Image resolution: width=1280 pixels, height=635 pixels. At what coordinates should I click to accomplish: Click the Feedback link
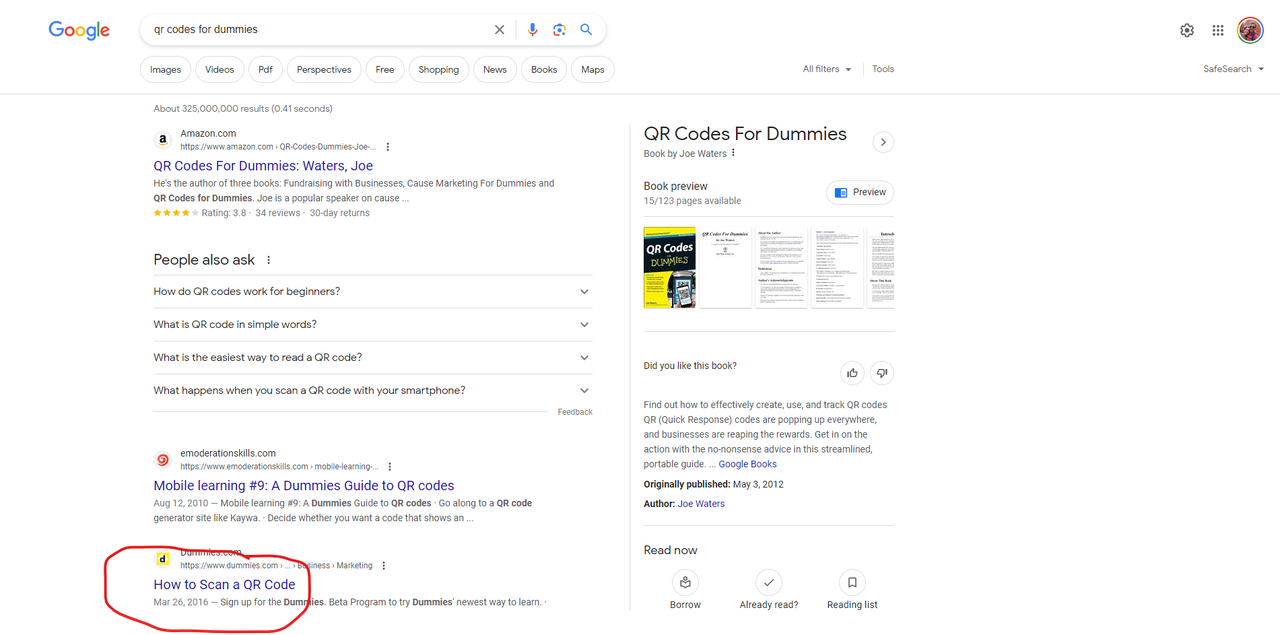tap(575, 412)
